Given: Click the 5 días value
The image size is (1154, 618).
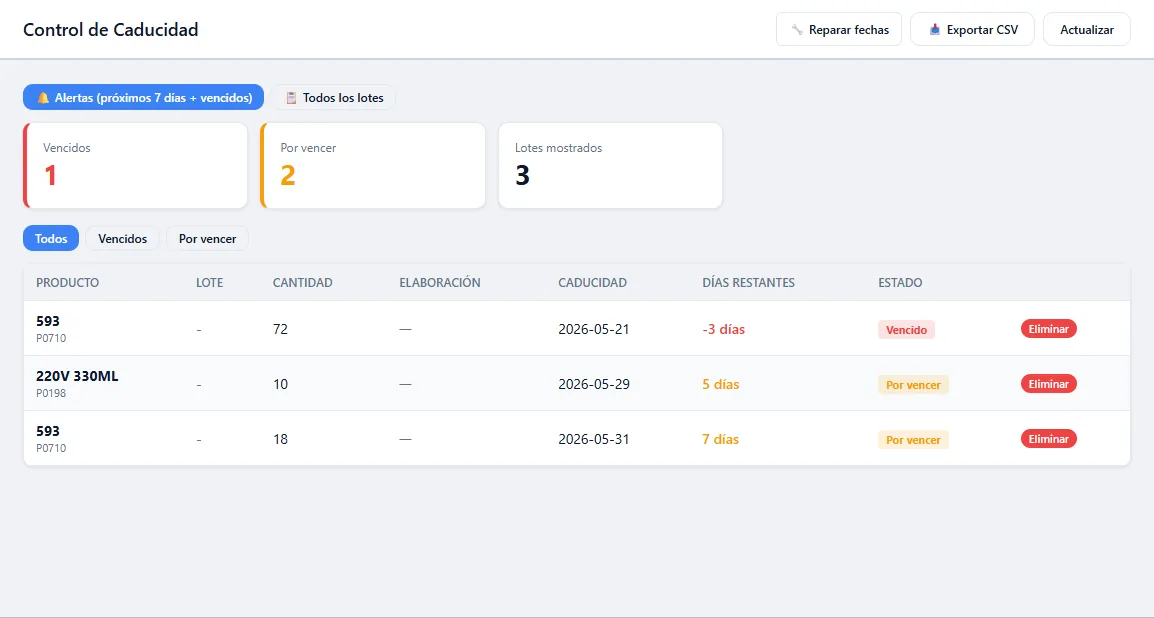Looking at the screenshot, I should pyautogui.click(x=721, y=384).
